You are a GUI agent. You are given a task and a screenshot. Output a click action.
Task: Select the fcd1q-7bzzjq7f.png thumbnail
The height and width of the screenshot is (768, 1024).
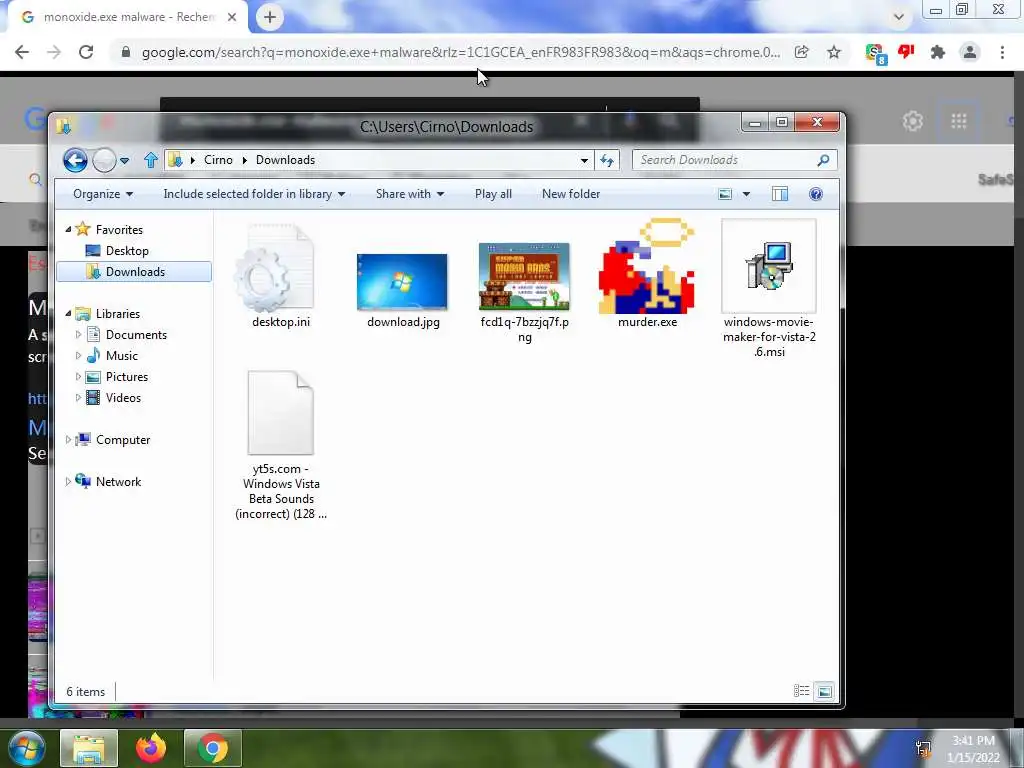(x=524, y=276)
